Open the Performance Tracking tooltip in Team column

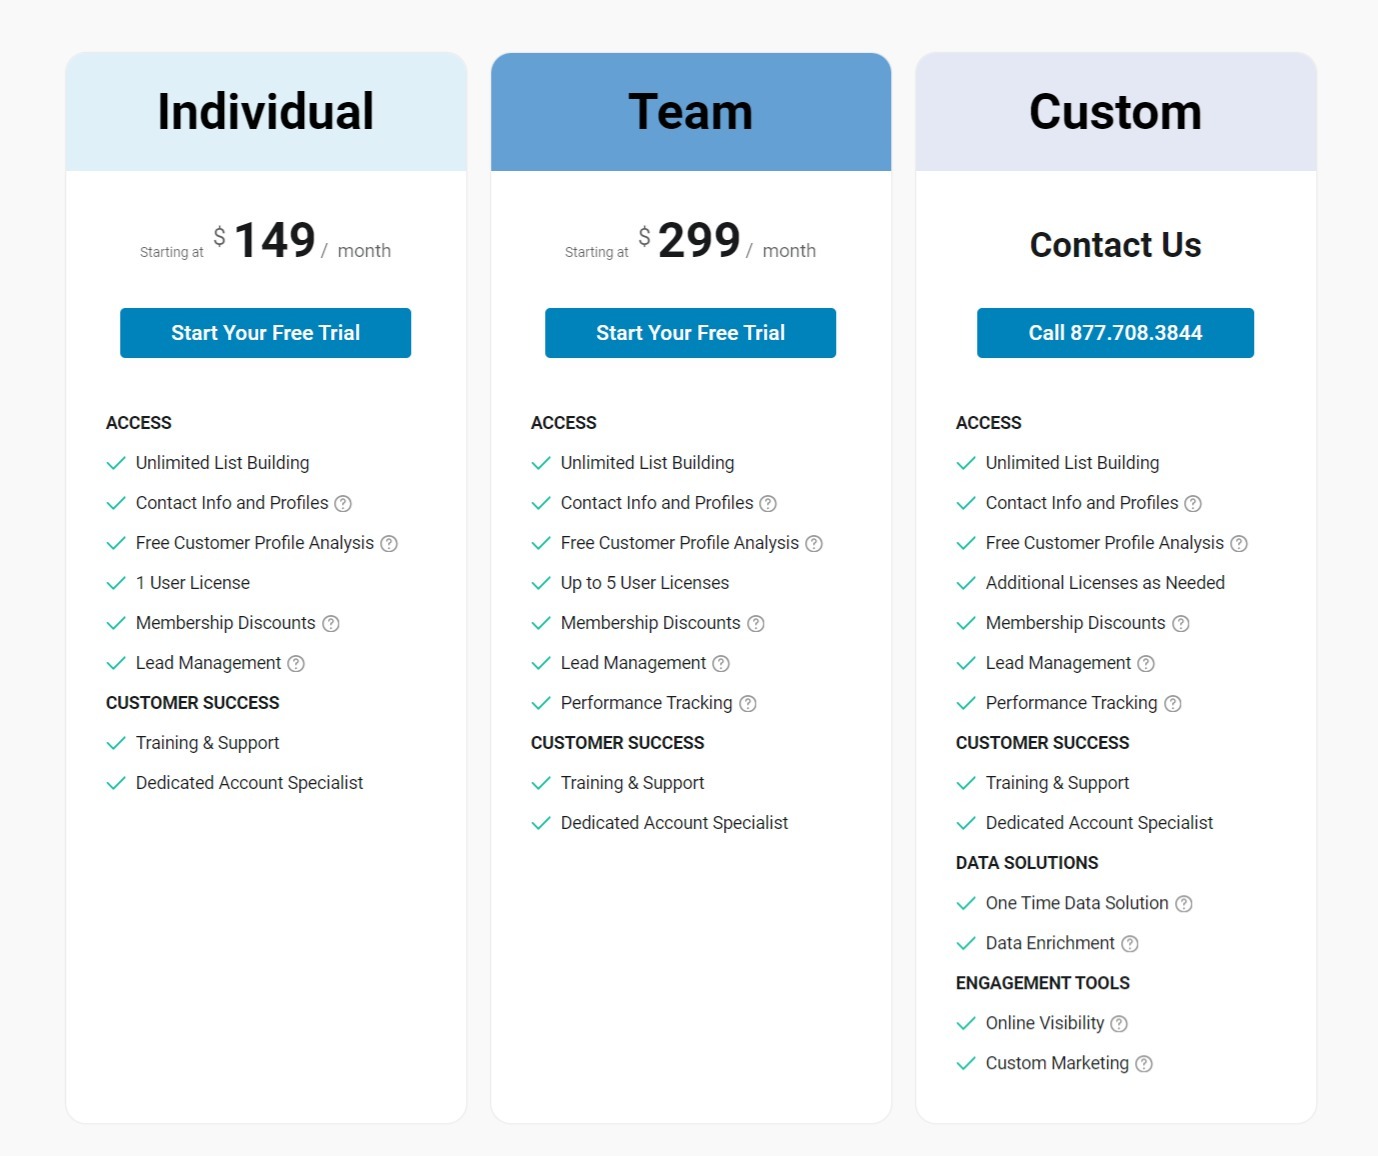point(748,703)
